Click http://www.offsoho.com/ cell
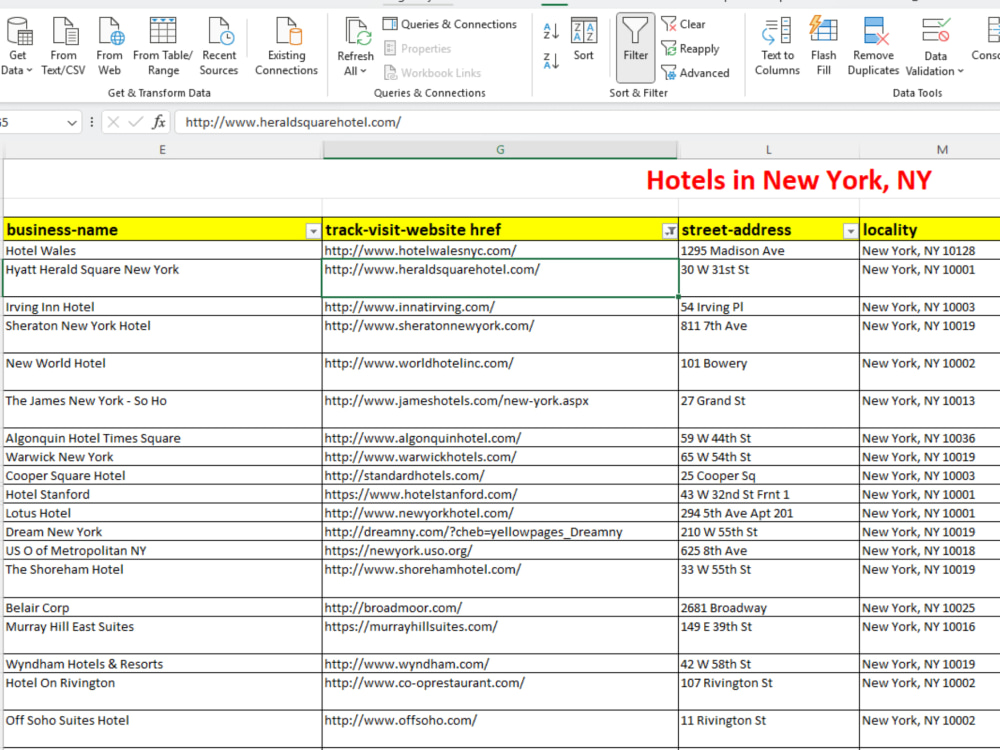This screenshot has width=1000, height=750. pos(500,729)
